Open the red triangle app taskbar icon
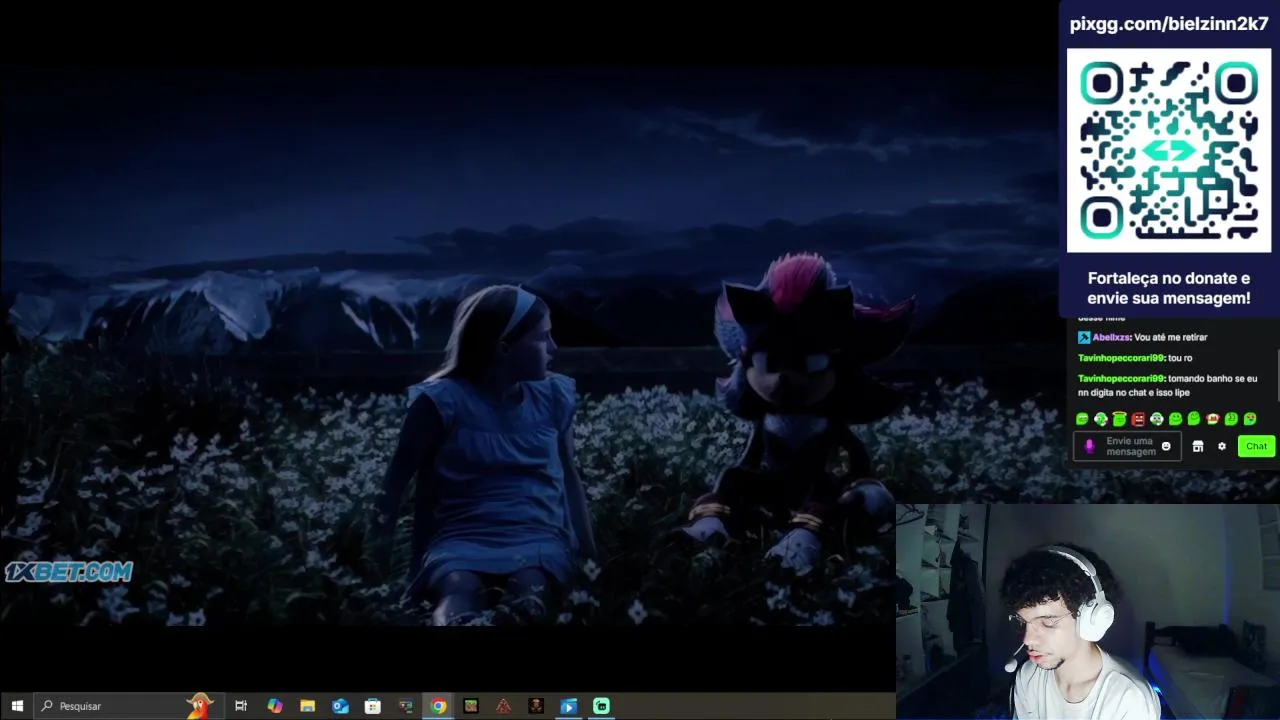The width and height of the screenshot is (1280, 720). (503, 706)
